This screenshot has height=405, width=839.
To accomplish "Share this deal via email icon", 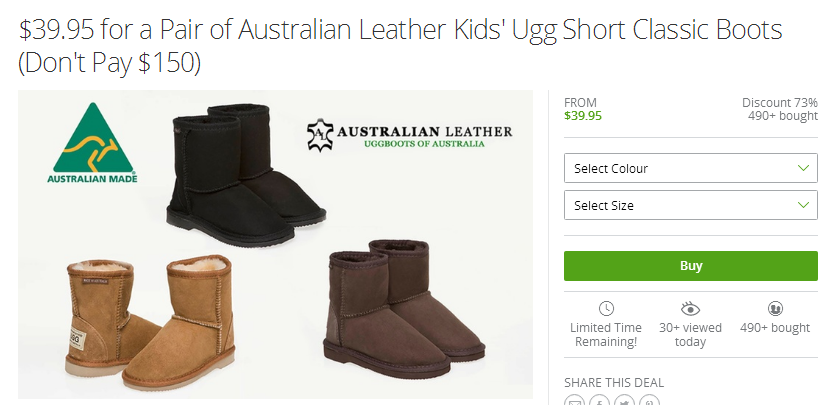I will point(575,401).
